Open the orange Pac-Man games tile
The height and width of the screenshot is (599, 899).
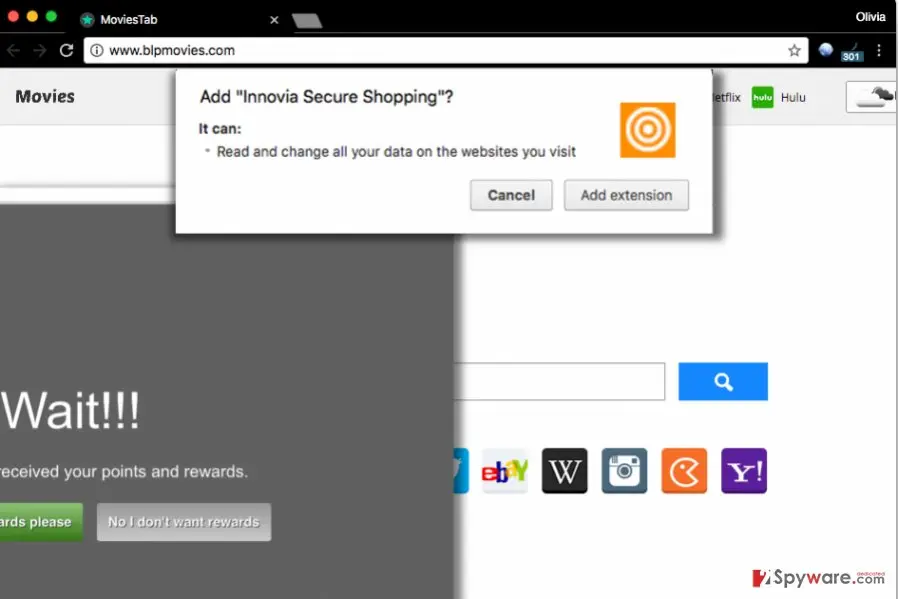(684, 471)
